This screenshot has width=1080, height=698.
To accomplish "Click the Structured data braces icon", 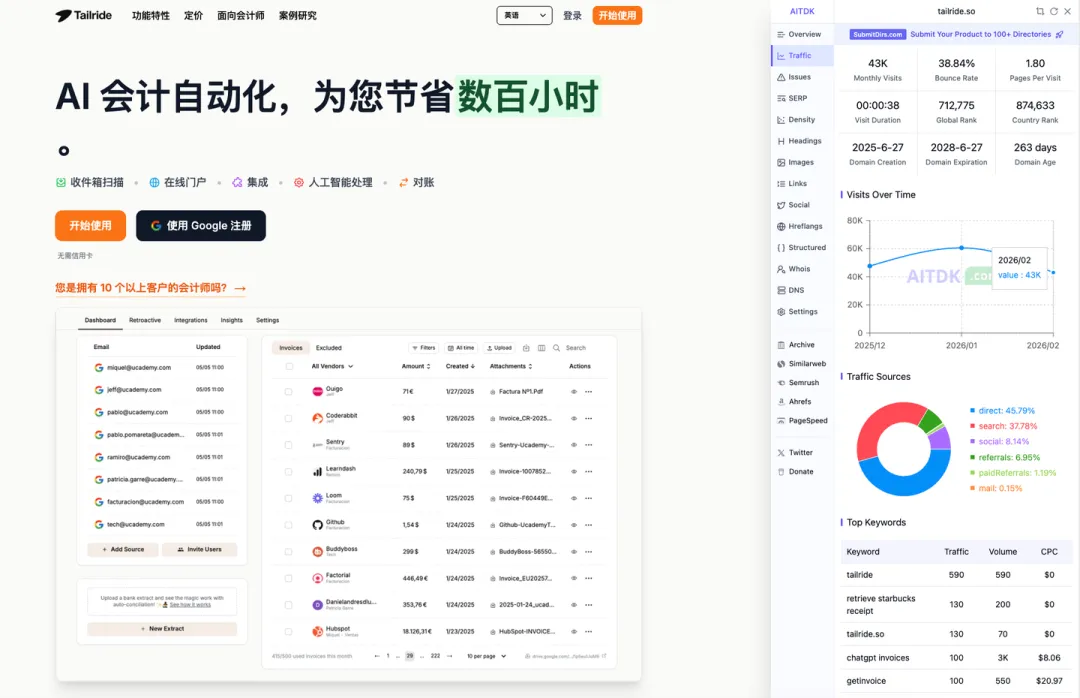I will pyautogui.click(x=781, y=247).
